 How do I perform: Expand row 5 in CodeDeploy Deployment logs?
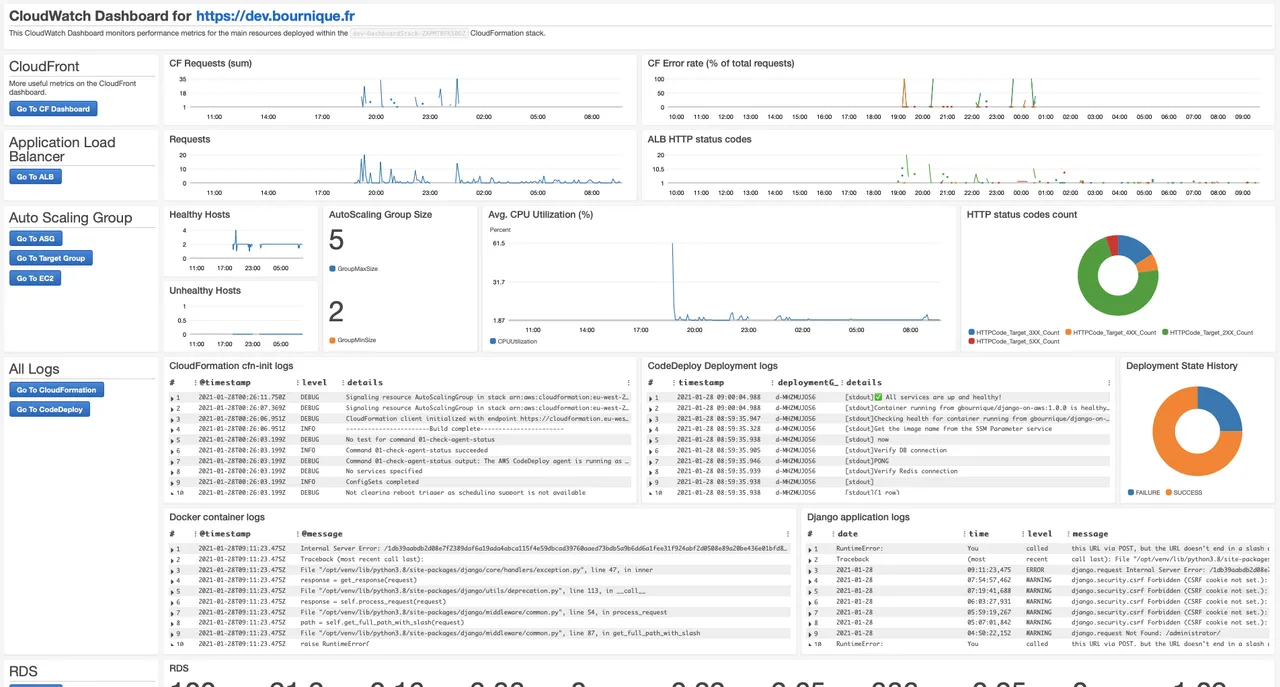click(x=651, y=440)
